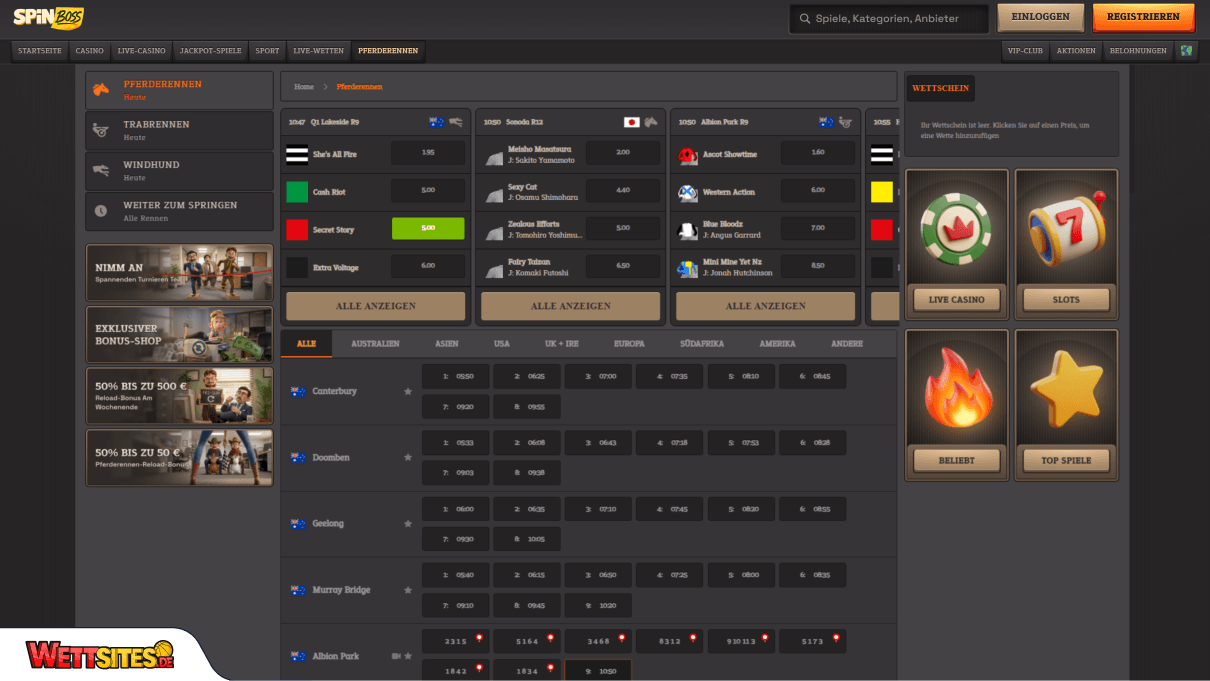Click the saddle icon next to Sexy Cat

[x=494, y=194]
